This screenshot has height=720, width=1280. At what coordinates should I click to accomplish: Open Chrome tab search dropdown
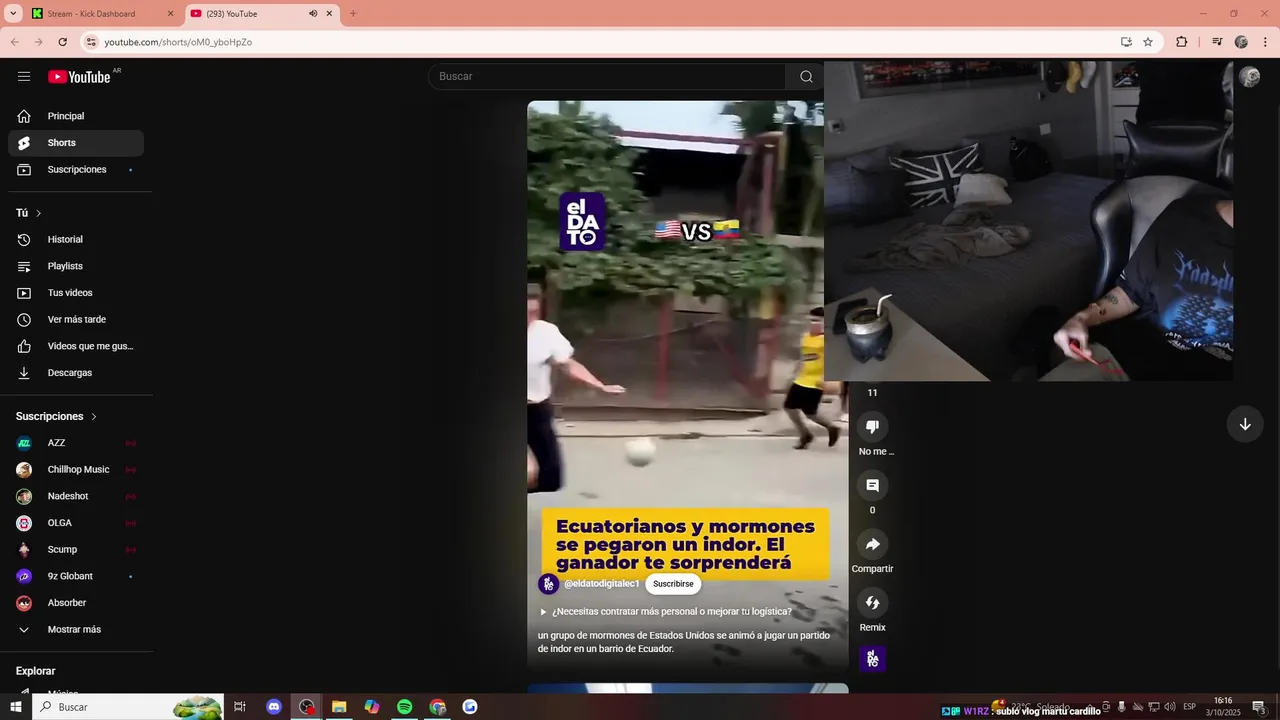13,14
